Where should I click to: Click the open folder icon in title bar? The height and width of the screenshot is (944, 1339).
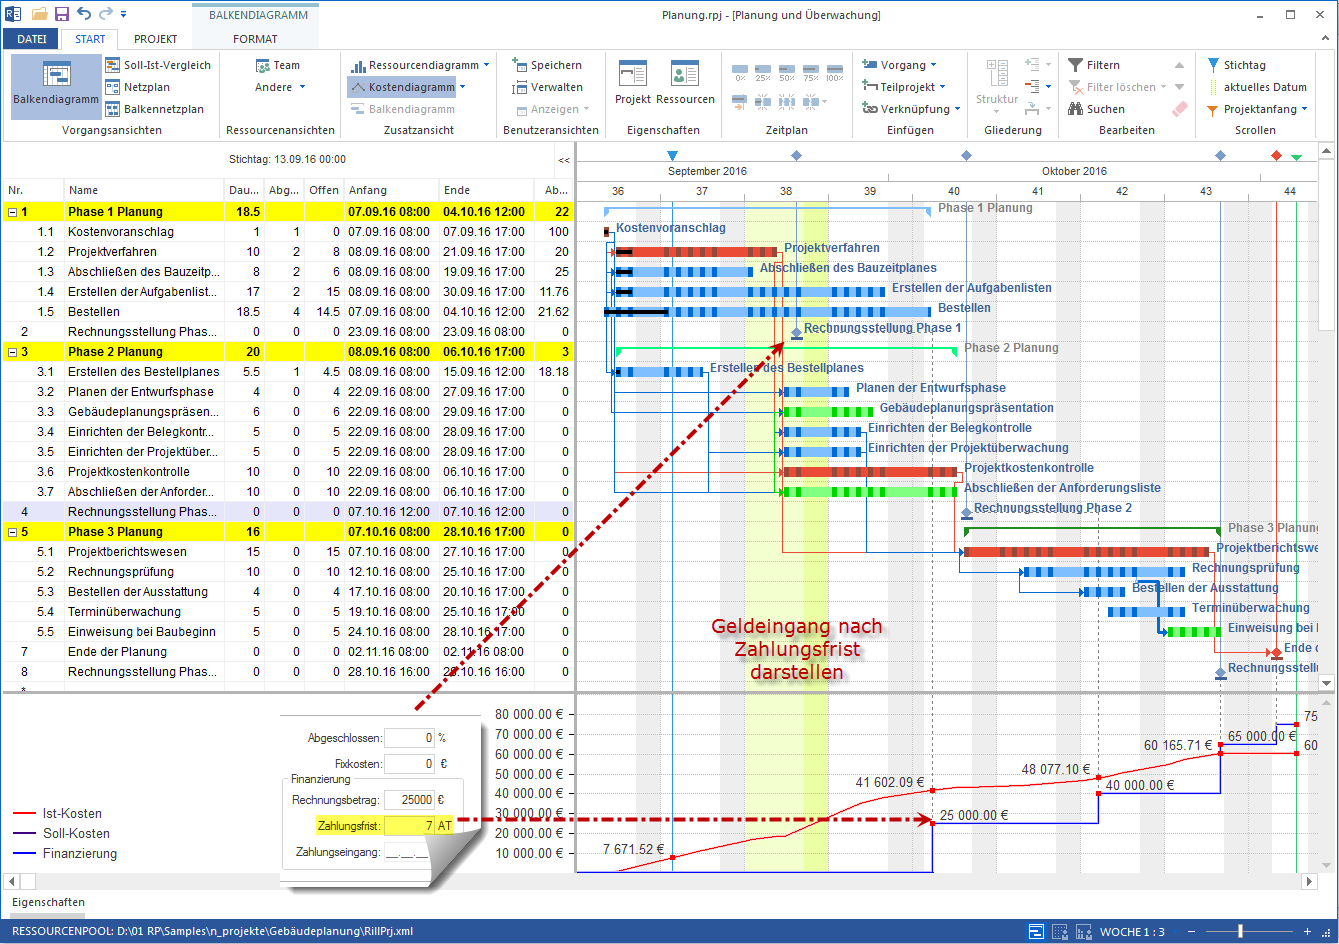pyautogui.click(x=39, y=14)
